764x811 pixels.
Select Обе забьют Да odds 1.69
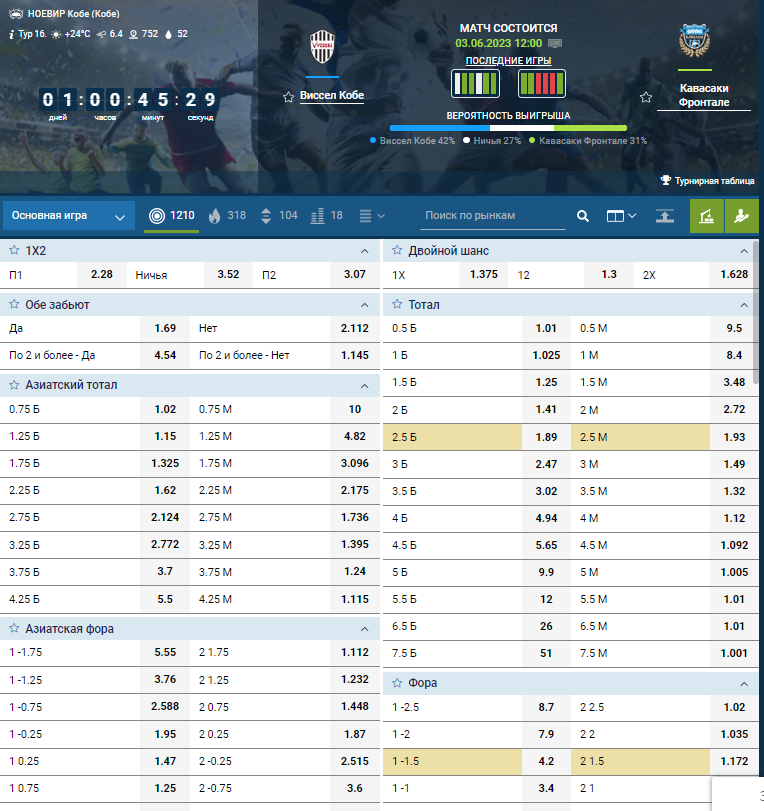(165, 328)
